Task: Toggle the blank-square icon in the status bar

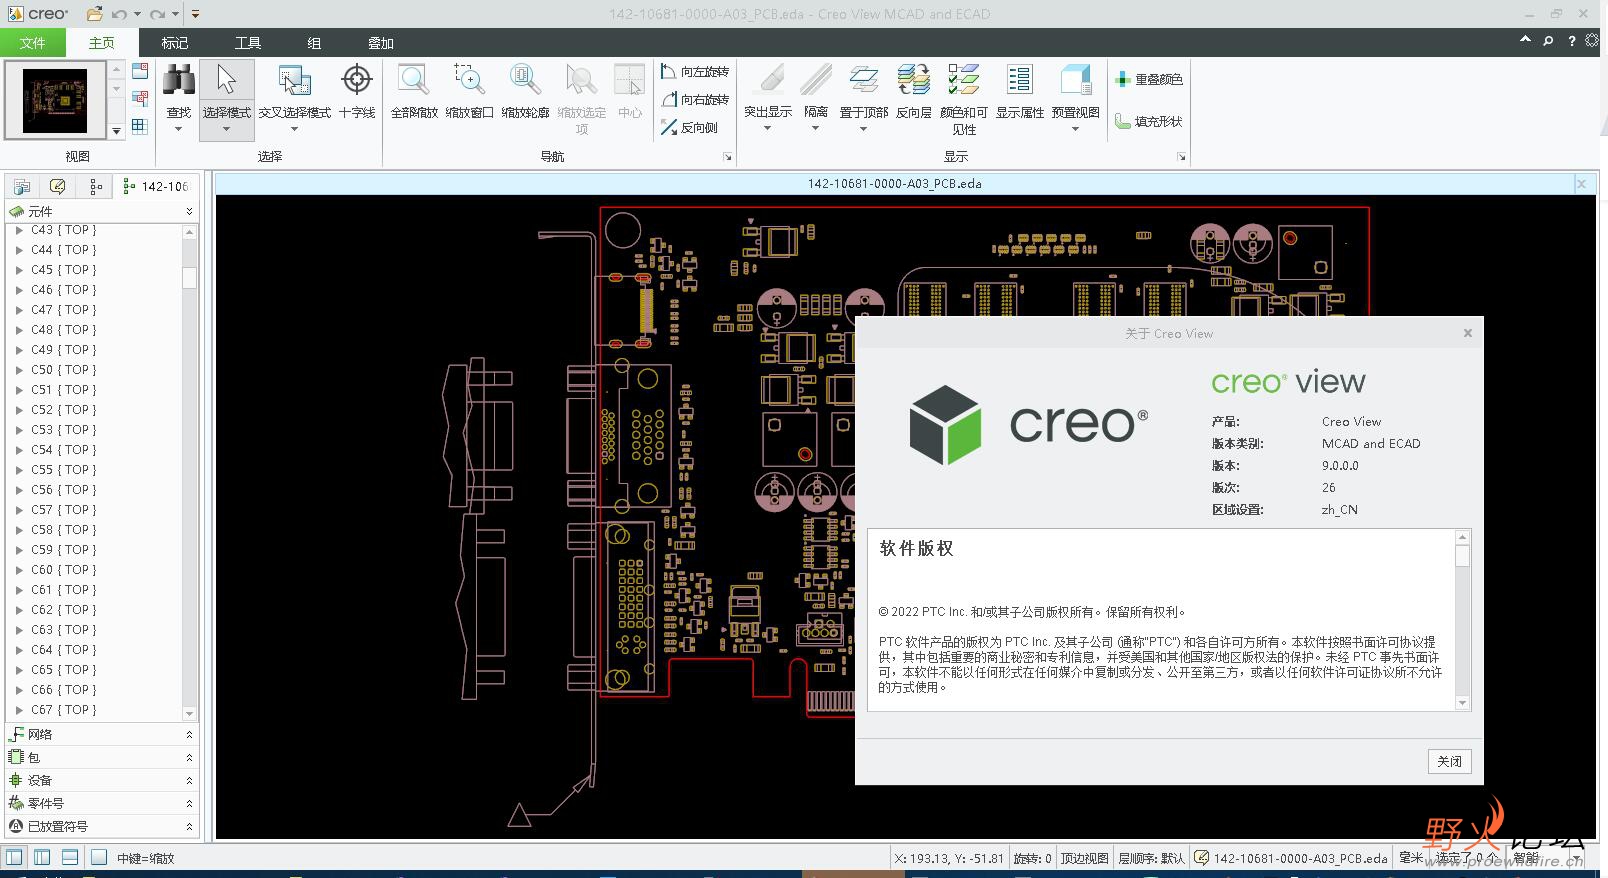Action: click(x=98, y=857)
